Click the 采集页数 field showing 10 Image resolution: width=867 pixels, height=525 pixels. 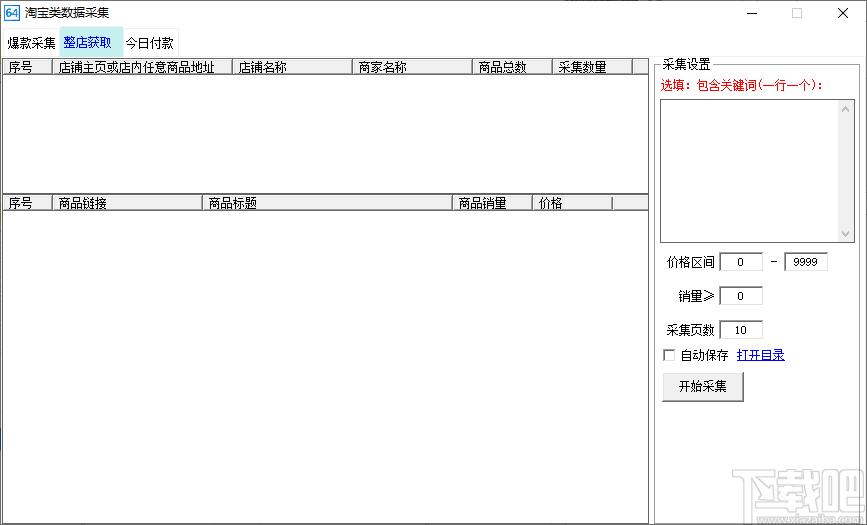741,330
